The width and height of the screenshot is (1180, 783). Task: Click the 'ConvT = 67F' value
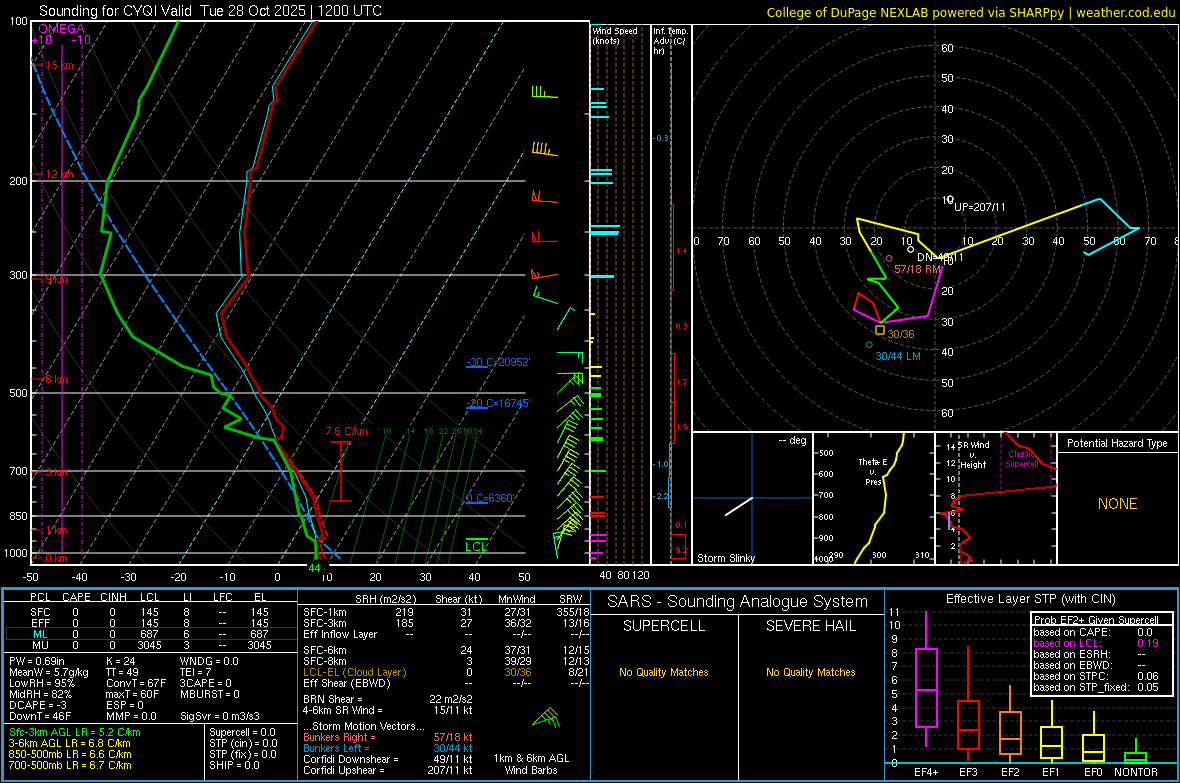coord(136,684)
